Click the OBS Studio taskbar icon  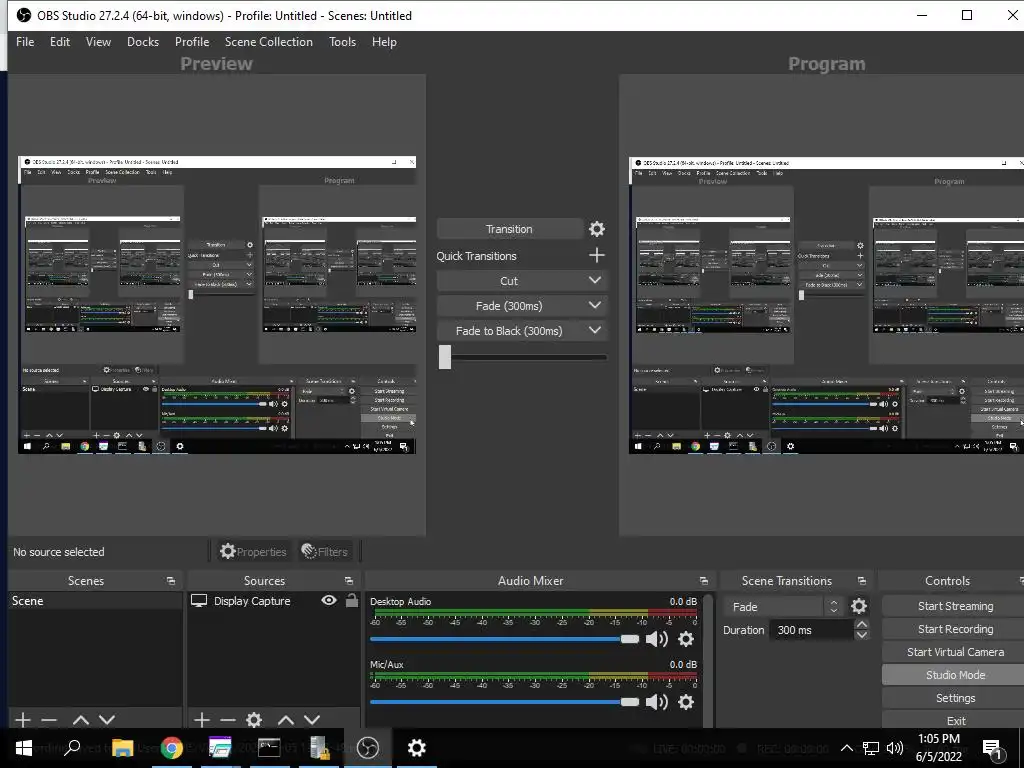click(368, 748)
